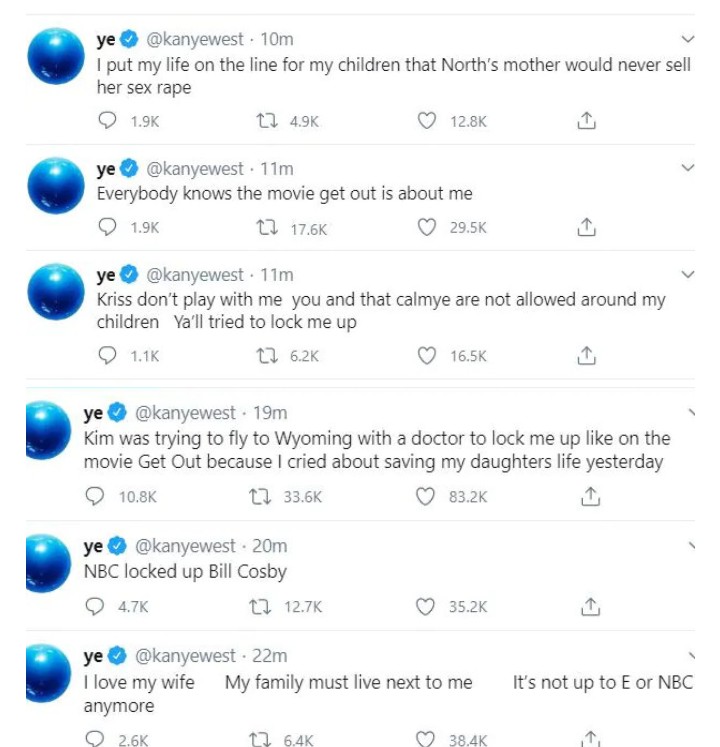
Task: Like the tweet with 12.8K likes
Action: coord(427,121)
